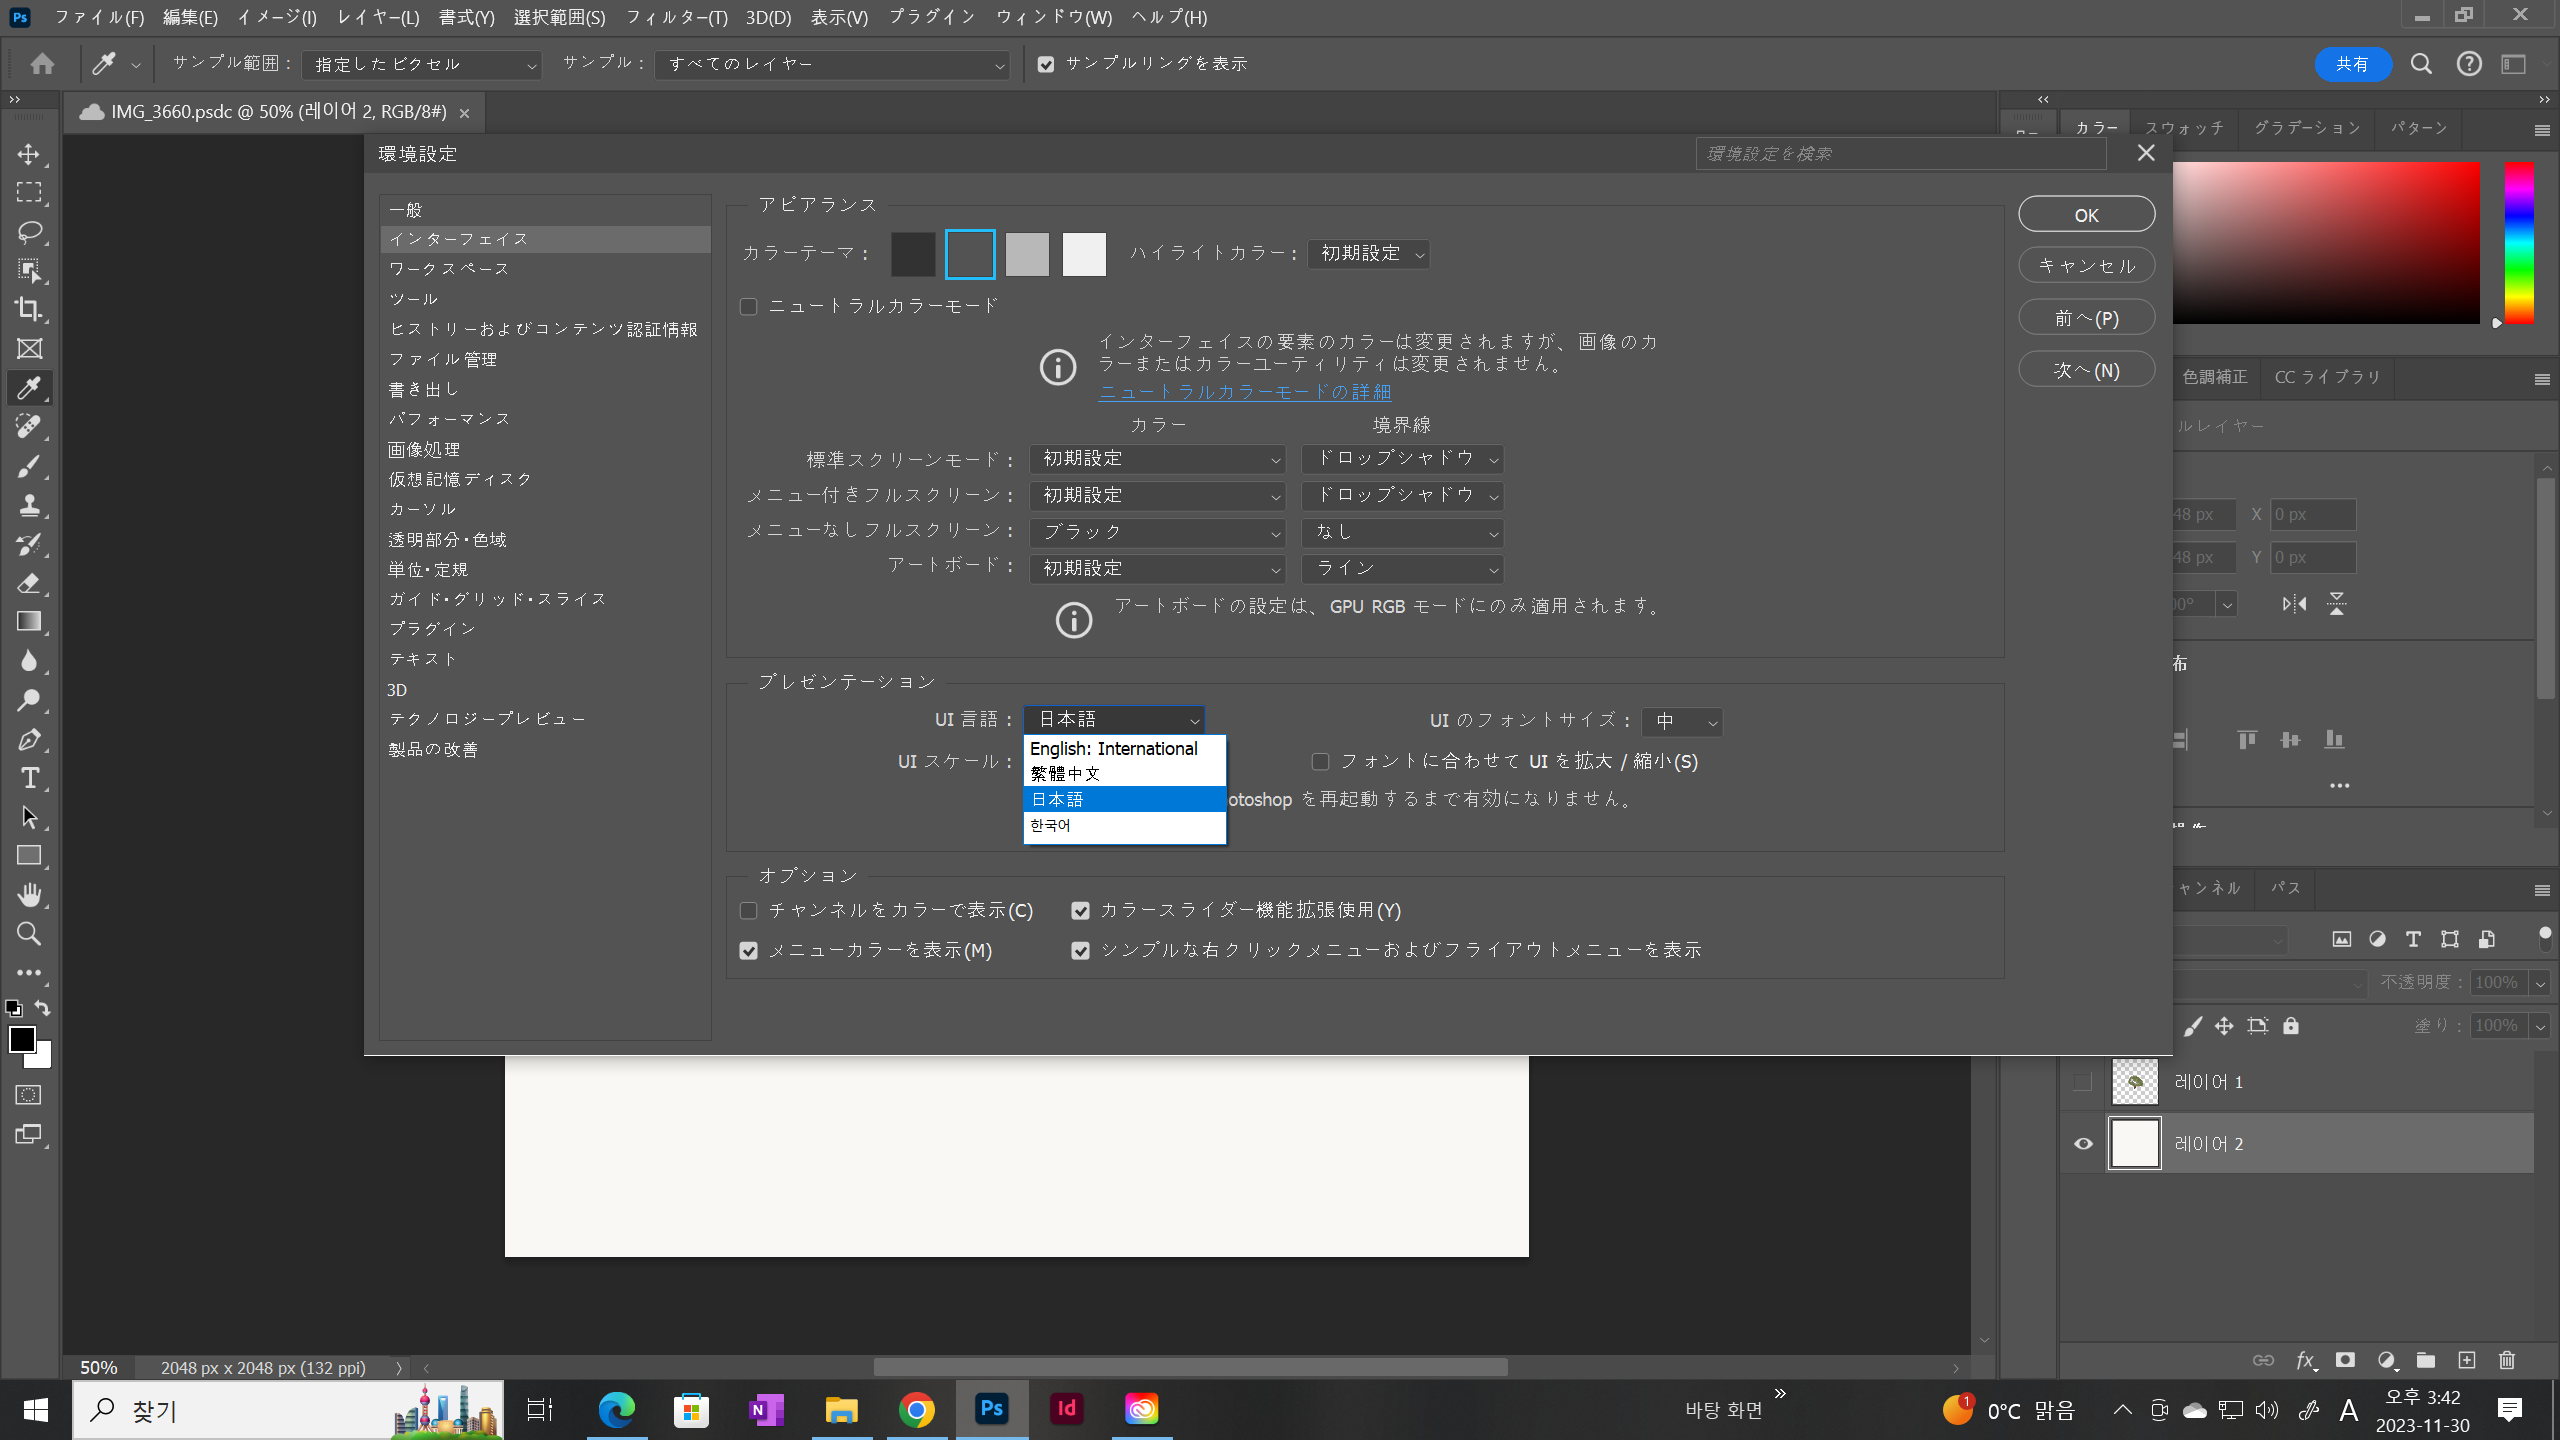Open the search magnifier icon top right
Screen dimensions: 2560x1440
(x=2421, y=64)
